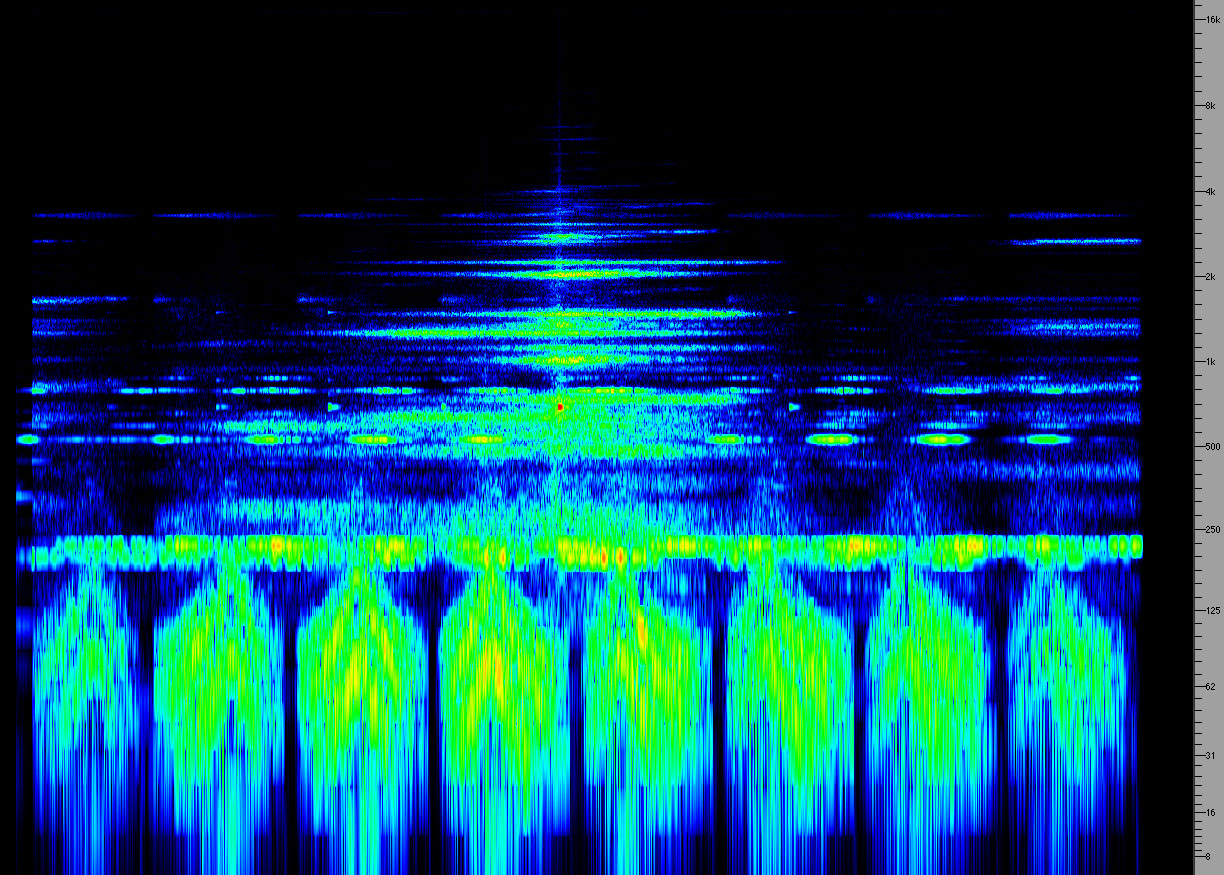Click the leftmost green blob on the 500 Hz line
The image size is (1224, 875).
(27, 439)
